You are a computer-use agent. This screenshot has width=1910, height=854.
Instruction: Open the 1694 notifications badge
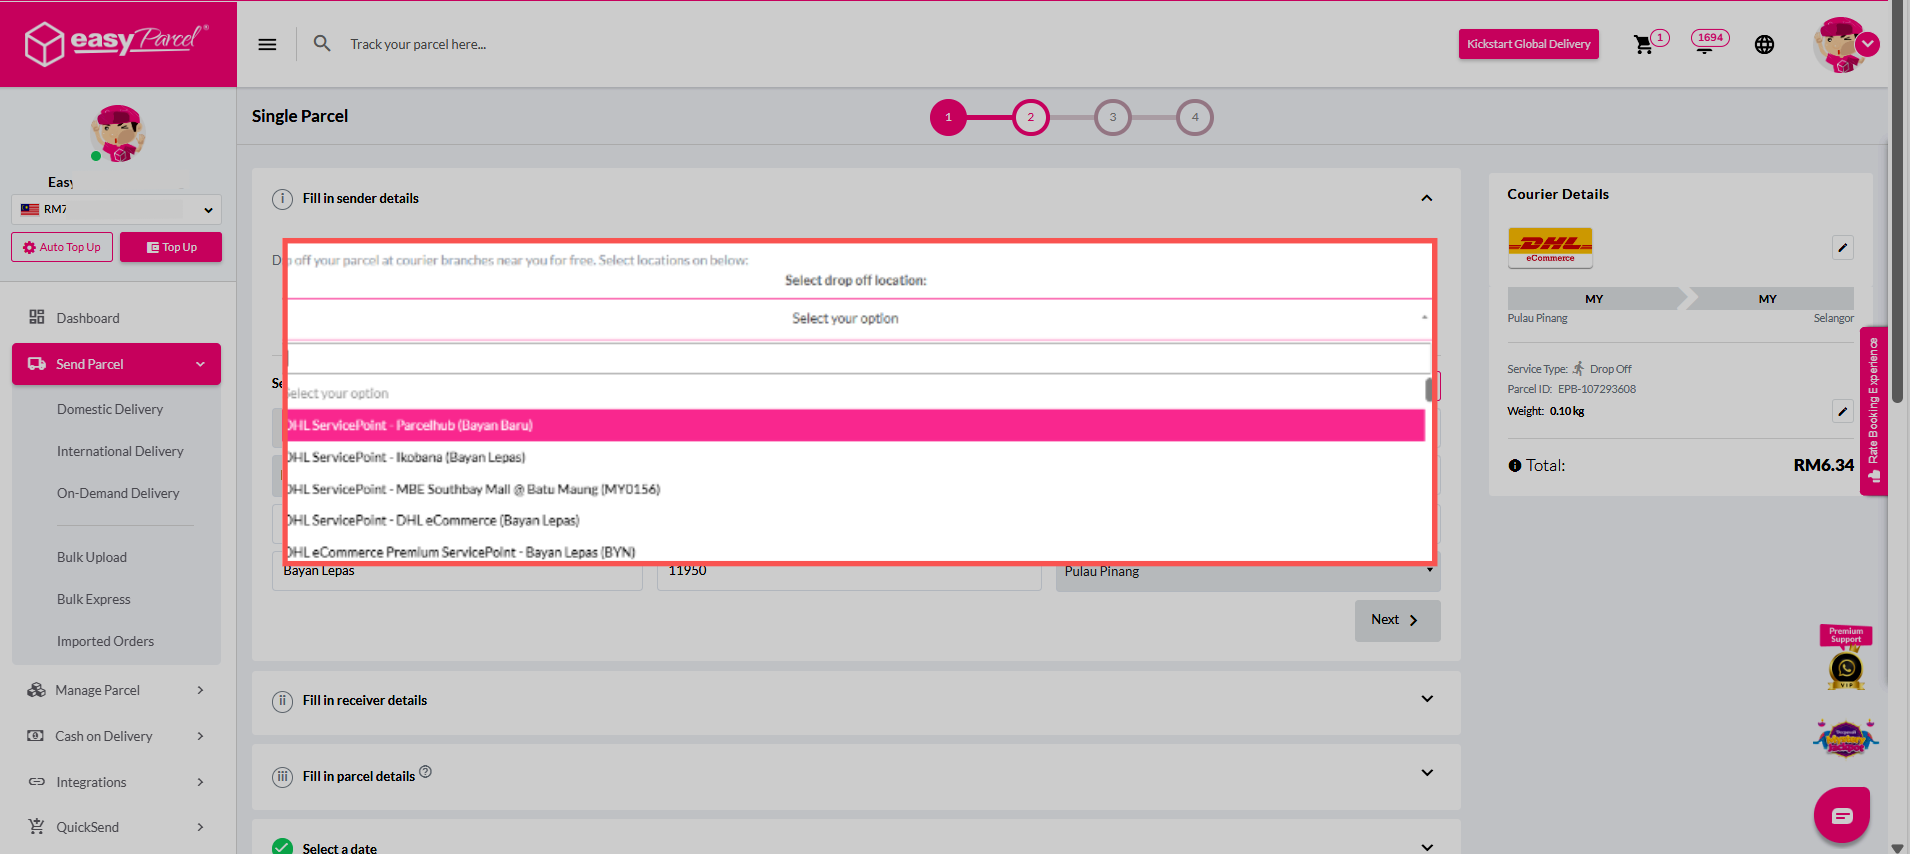point(1710,39)
